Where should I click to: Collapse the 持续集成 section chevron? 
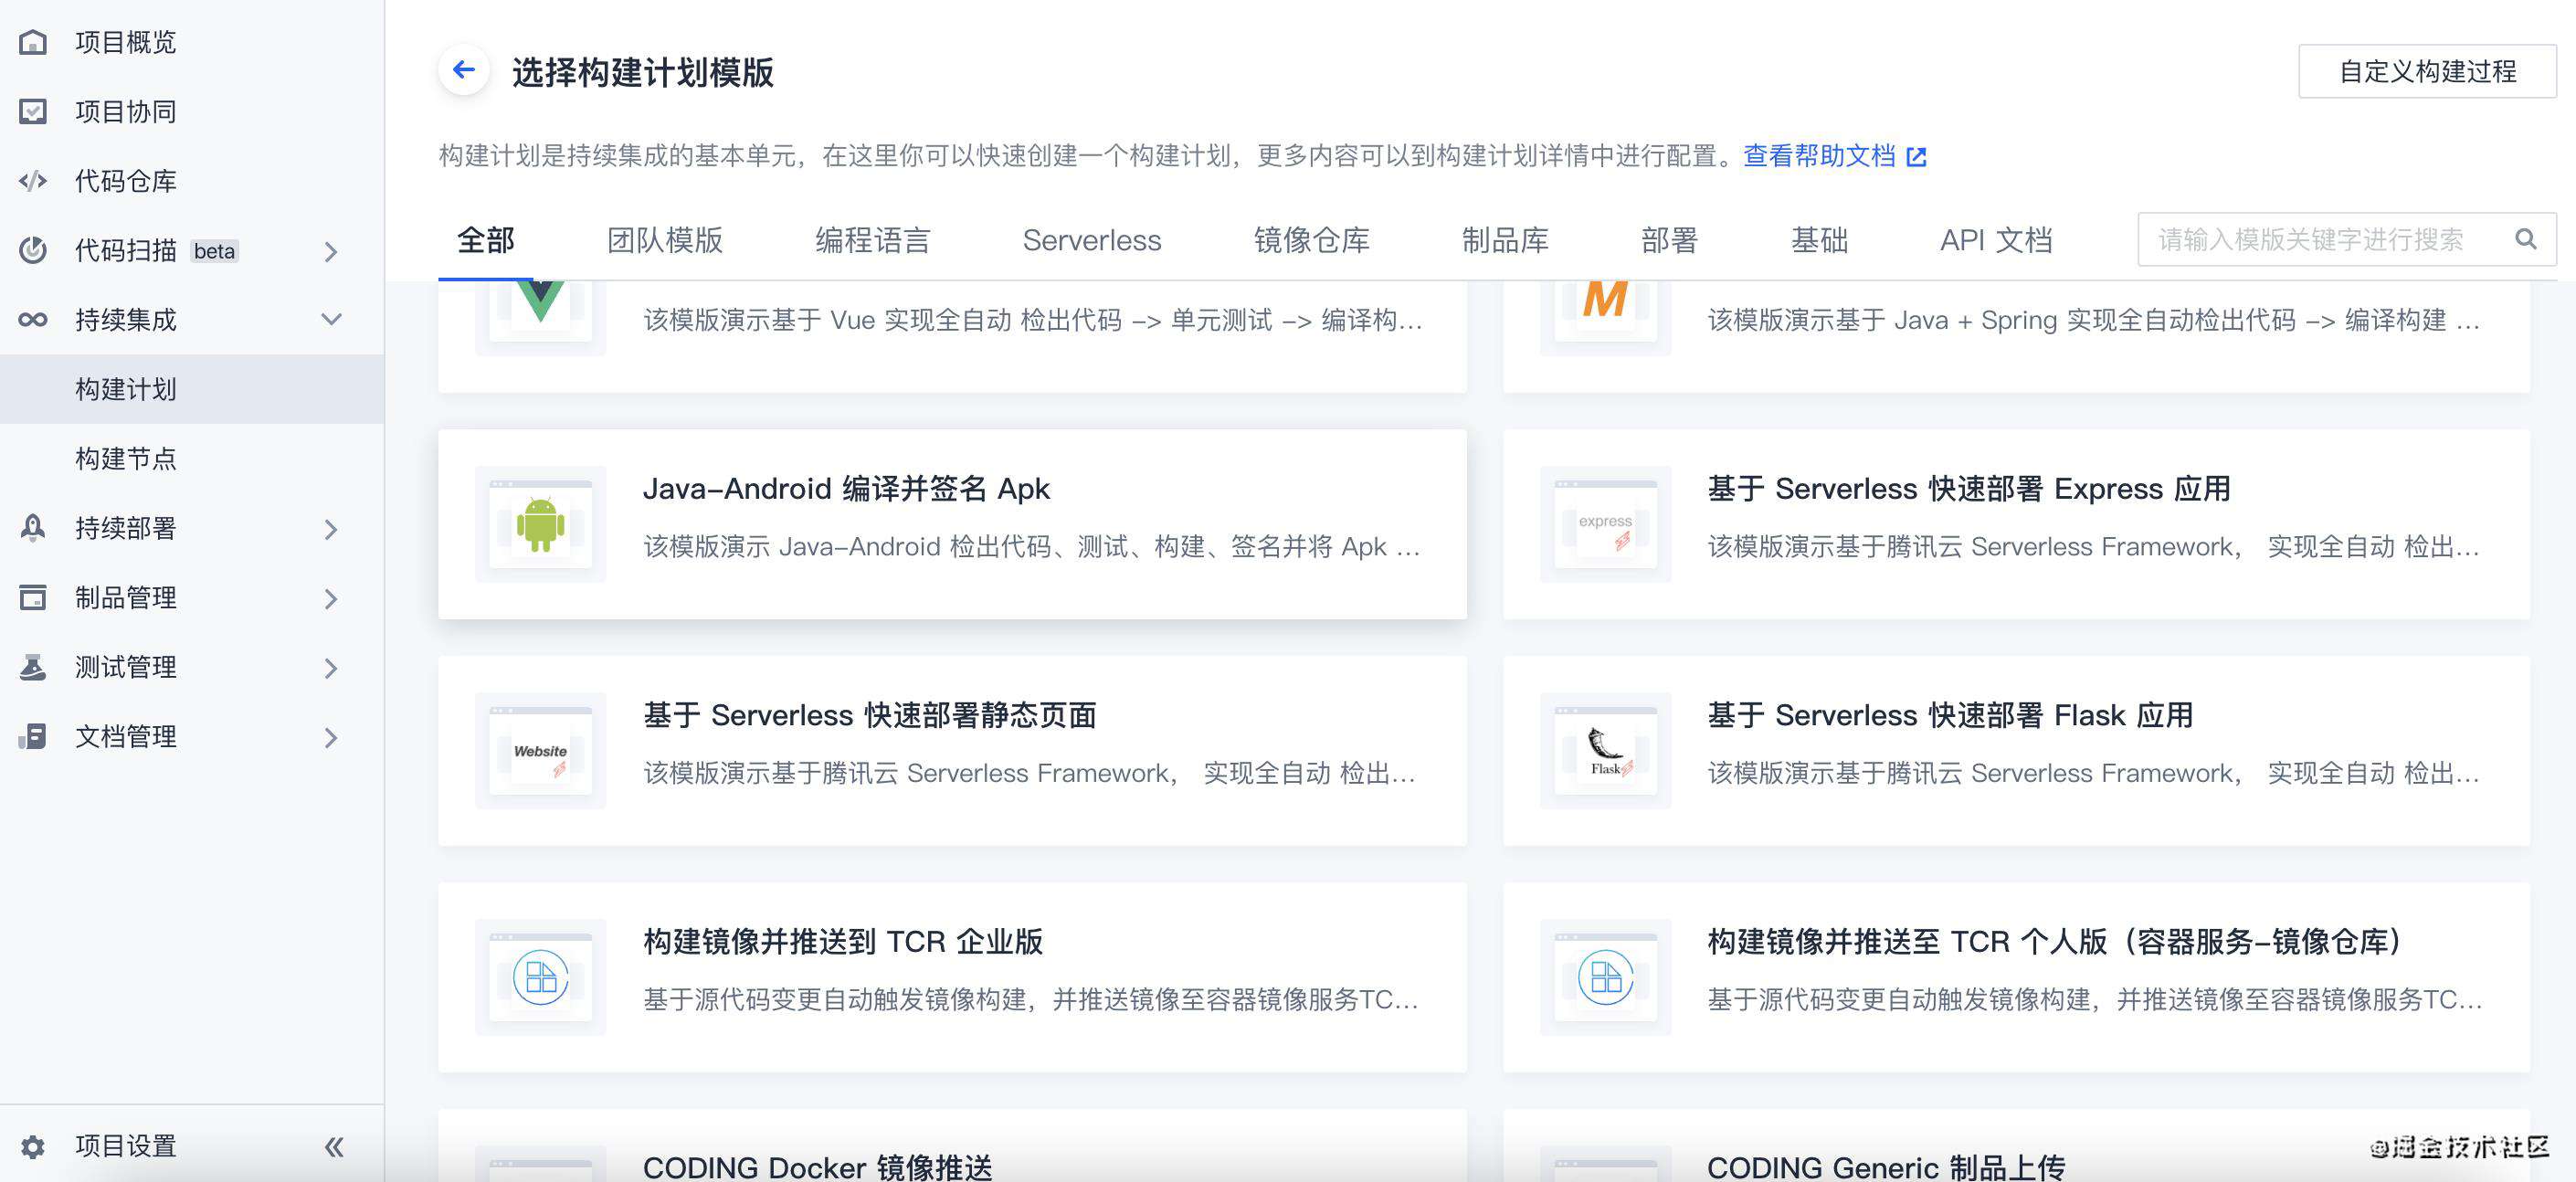tap(331, 320)
